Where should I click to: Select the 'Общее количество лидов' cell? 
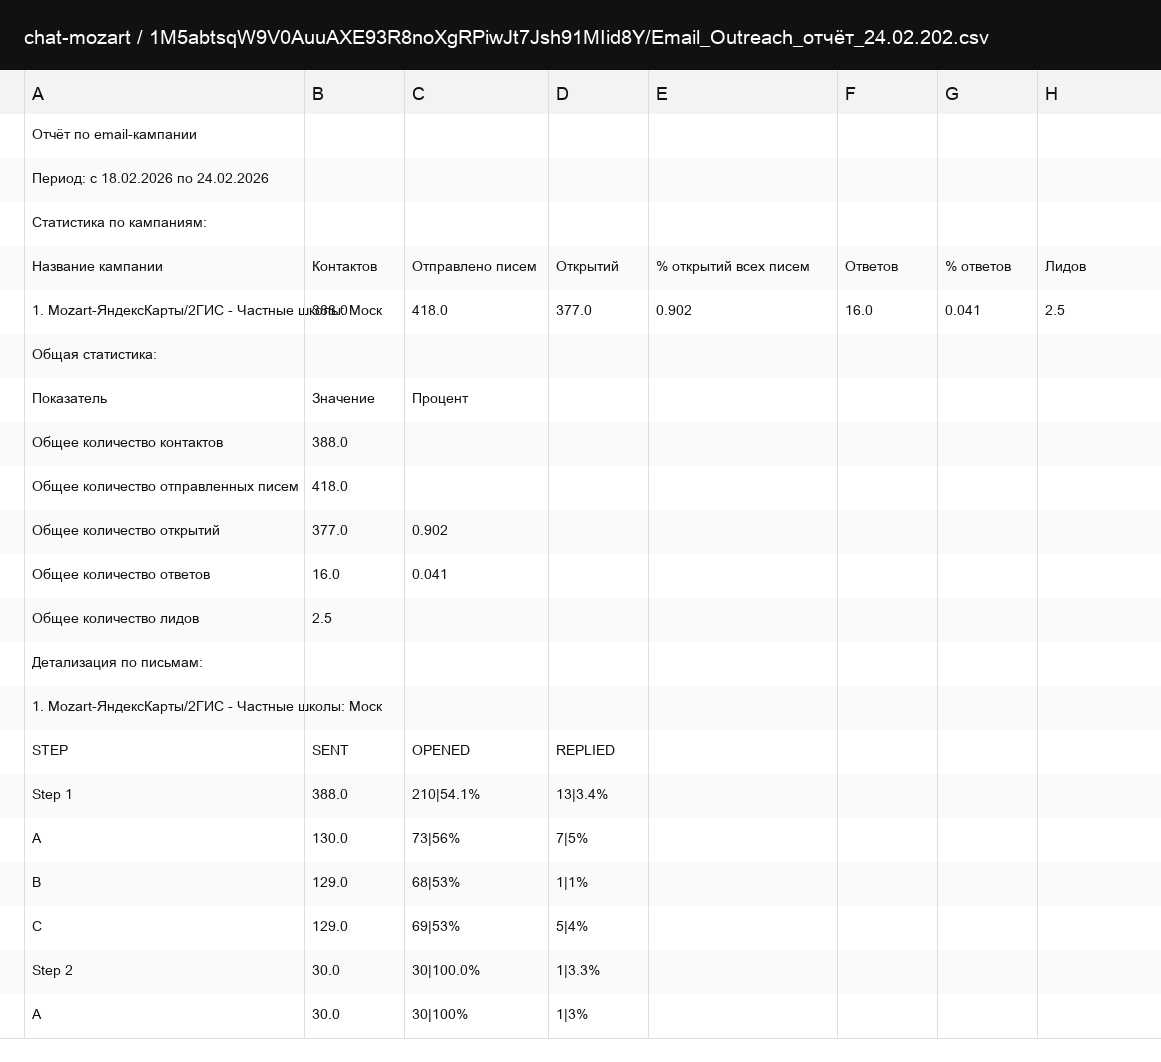(164, 618)
